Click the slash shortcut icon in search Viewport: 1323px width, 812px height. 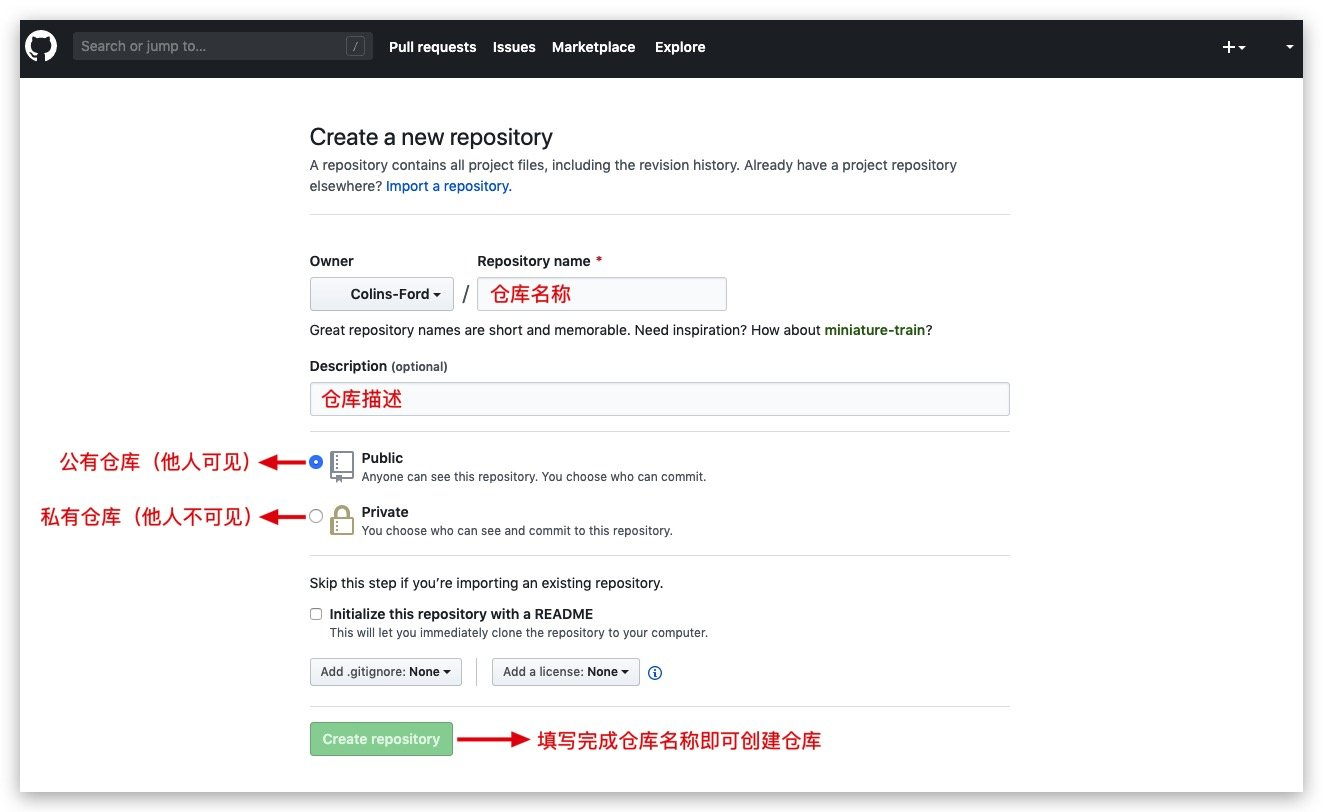[x=355, y=46]
